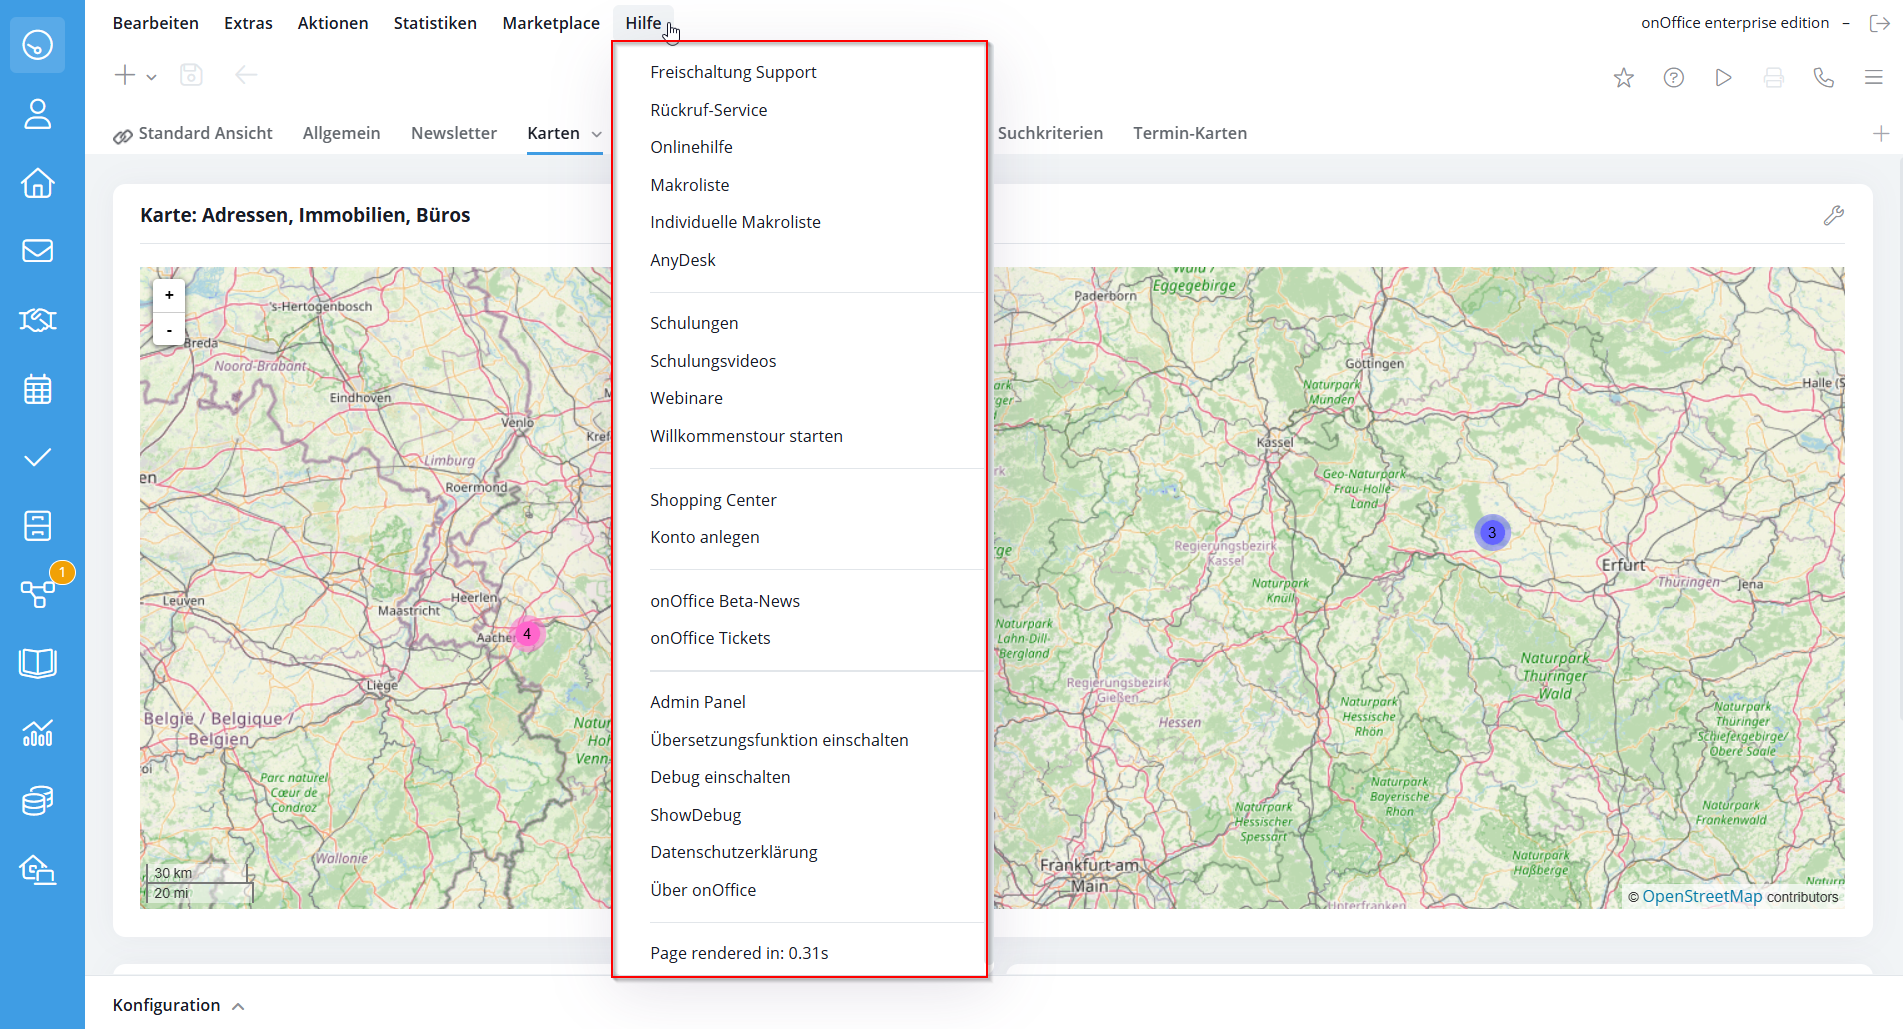Expand the Karten tab dropdown arrow
1903x1029 pixels.
click(x=597, y=134)
